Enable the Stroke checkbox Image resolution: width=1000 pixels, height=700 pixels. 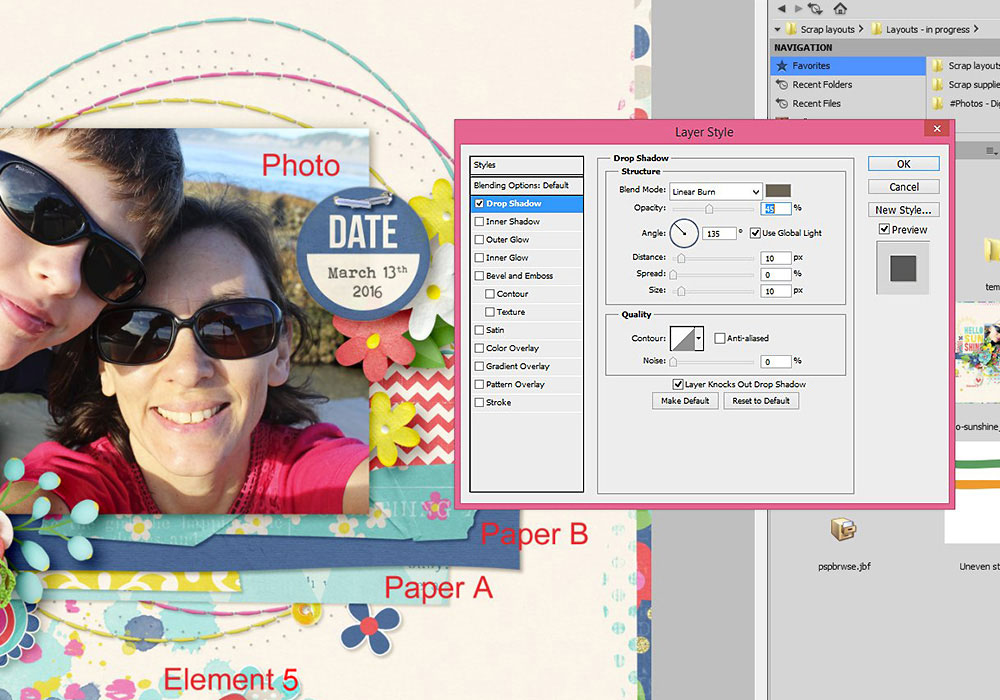479,402
